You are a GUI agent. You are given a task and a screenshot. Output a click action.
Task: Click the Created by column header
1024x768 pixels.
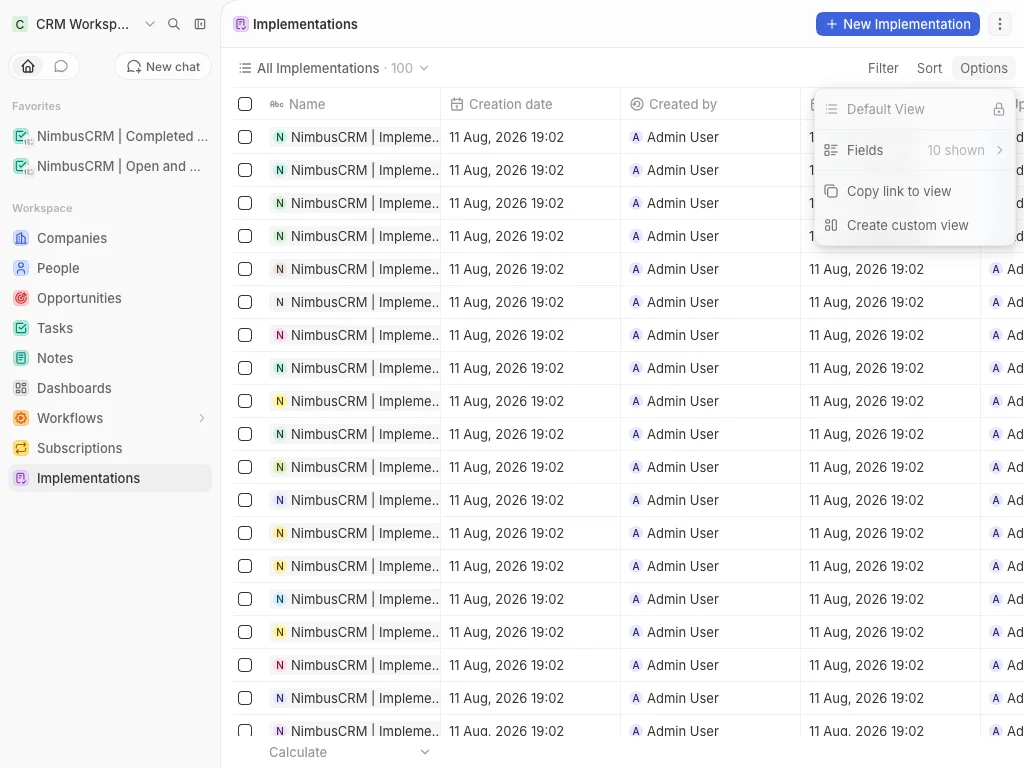[x=710, y=104]
